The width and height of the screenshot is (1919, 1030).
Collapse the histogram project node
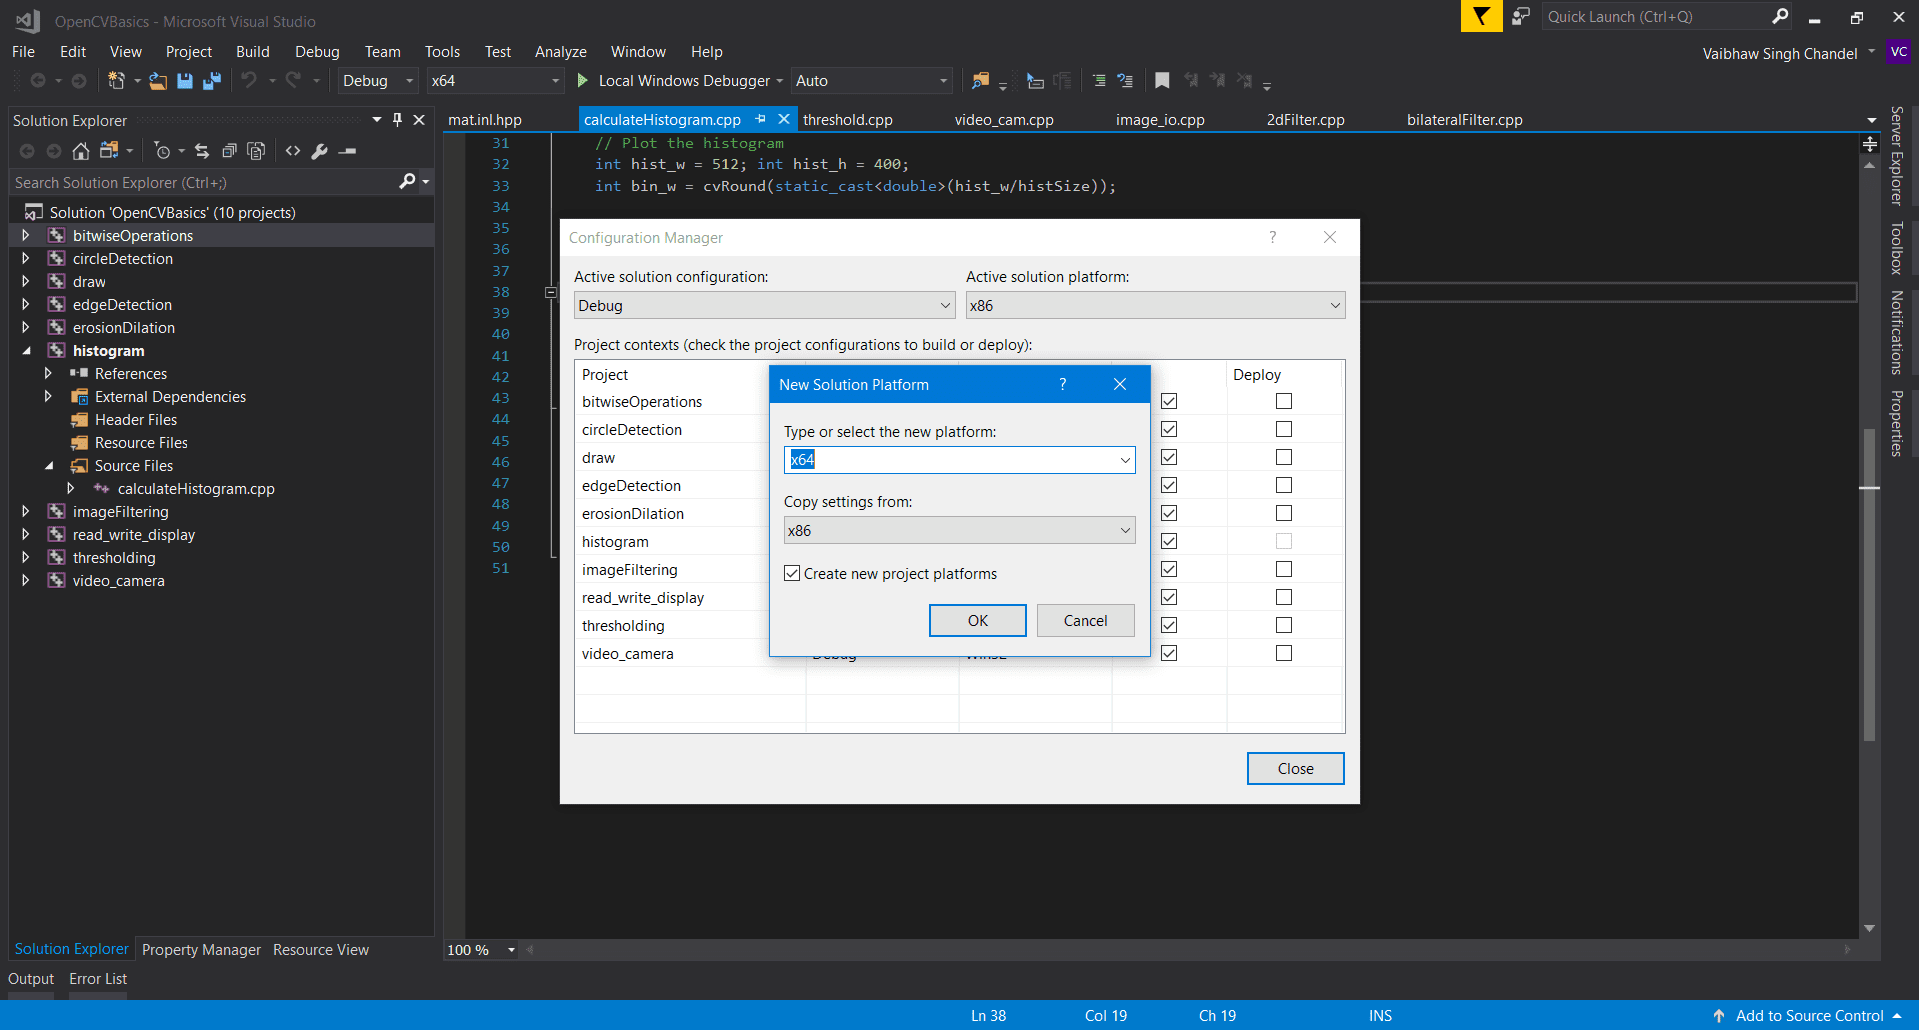tap(26, 350)
